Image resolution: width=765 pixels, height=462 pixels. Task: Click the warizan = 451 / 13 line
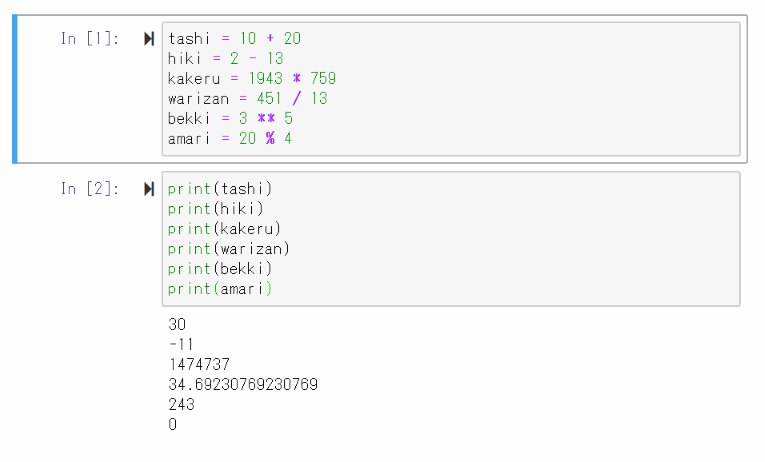pos(248,99)
